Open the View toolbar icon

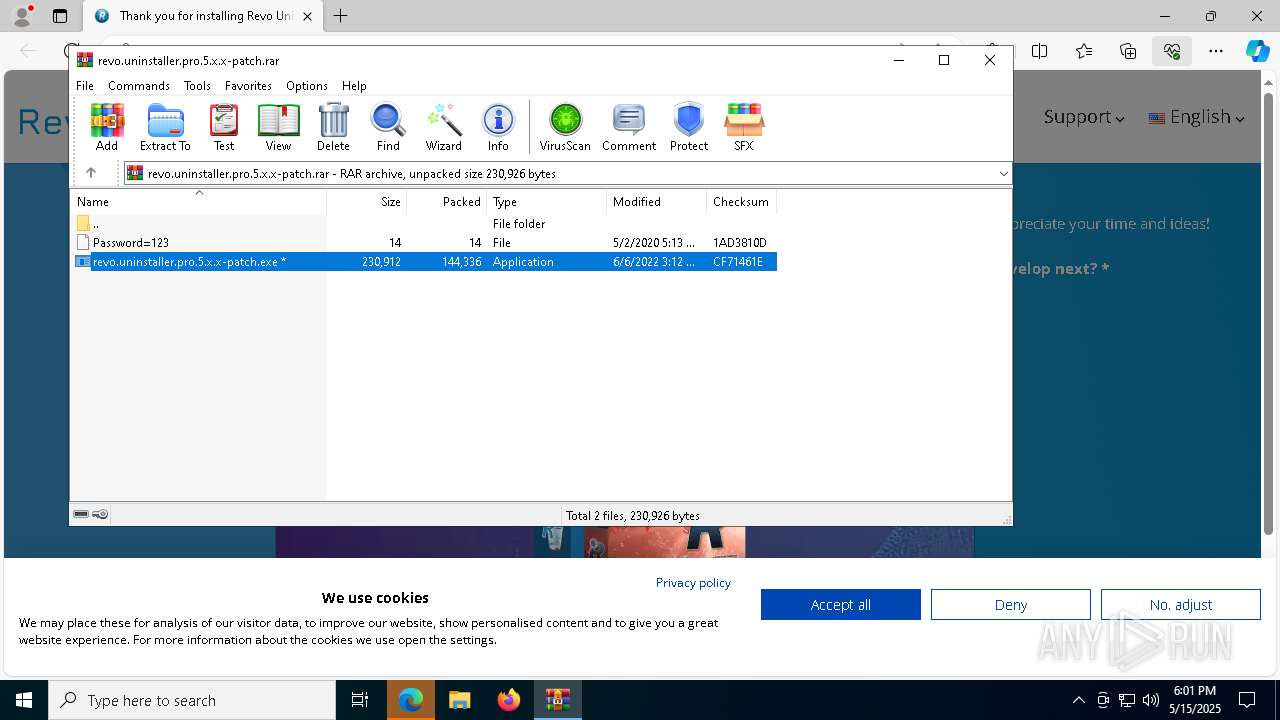pyautogui.click(x=278, y=127)
